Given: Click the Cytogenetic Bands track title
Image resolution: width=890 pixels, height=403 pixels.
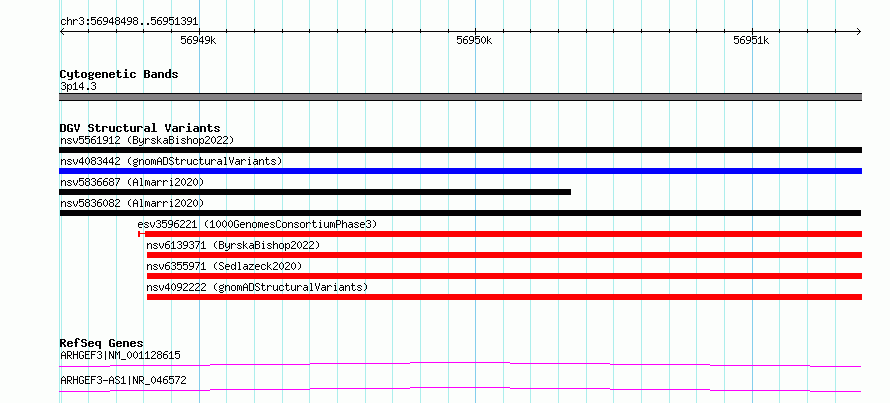Looking at the screenshot, I should tap(119, 74).
